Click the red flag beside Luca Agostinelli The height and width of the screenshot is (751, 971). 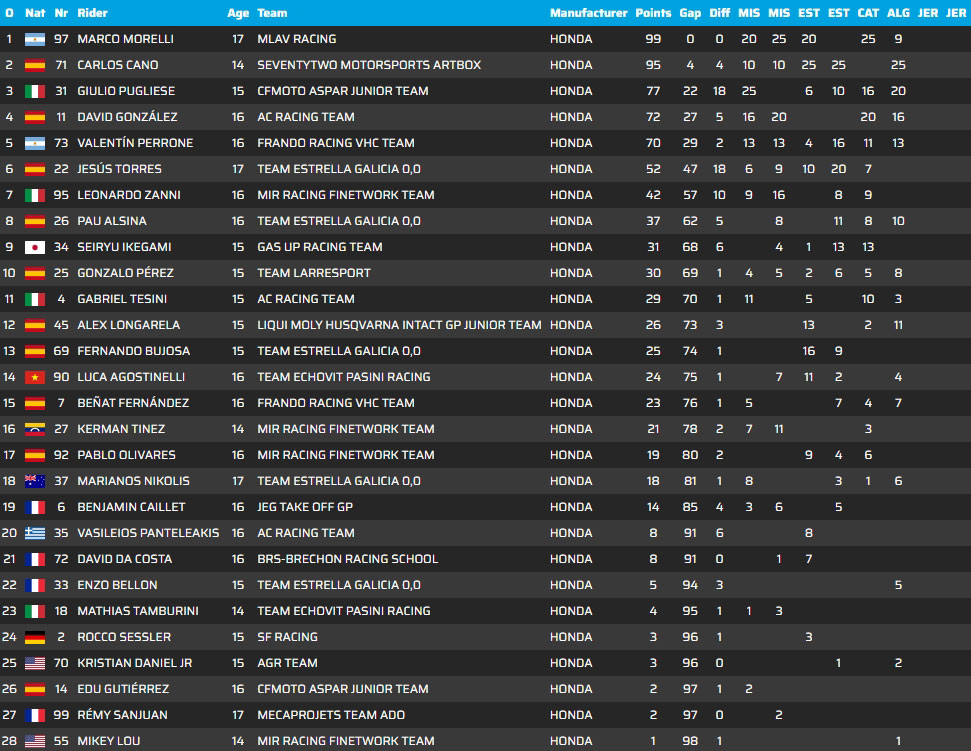point(35,377)
